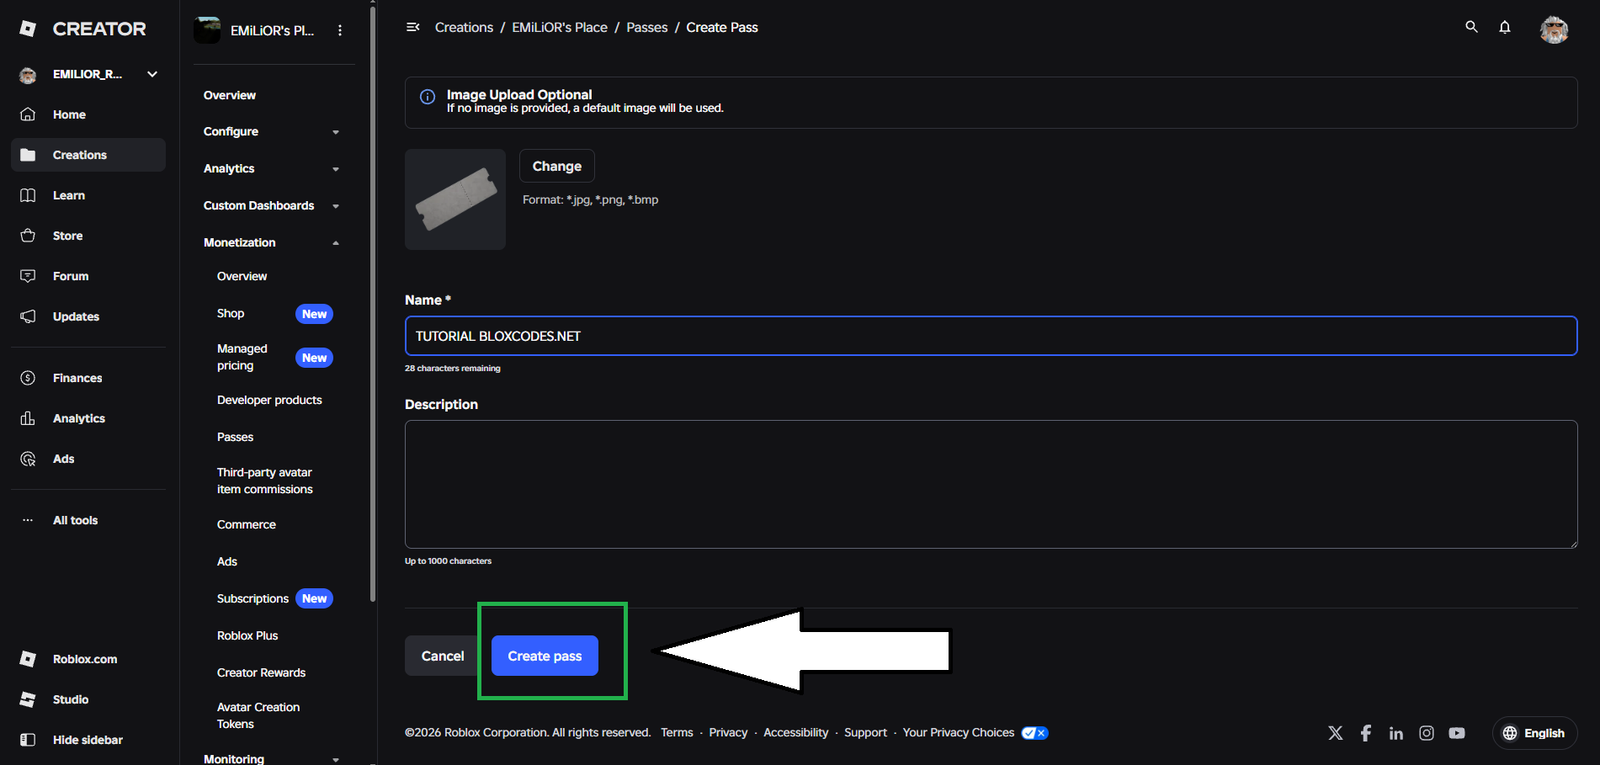Click the Learn book icon
Viewport: 1600px width, 765px height.
click(x=28, y=195)
